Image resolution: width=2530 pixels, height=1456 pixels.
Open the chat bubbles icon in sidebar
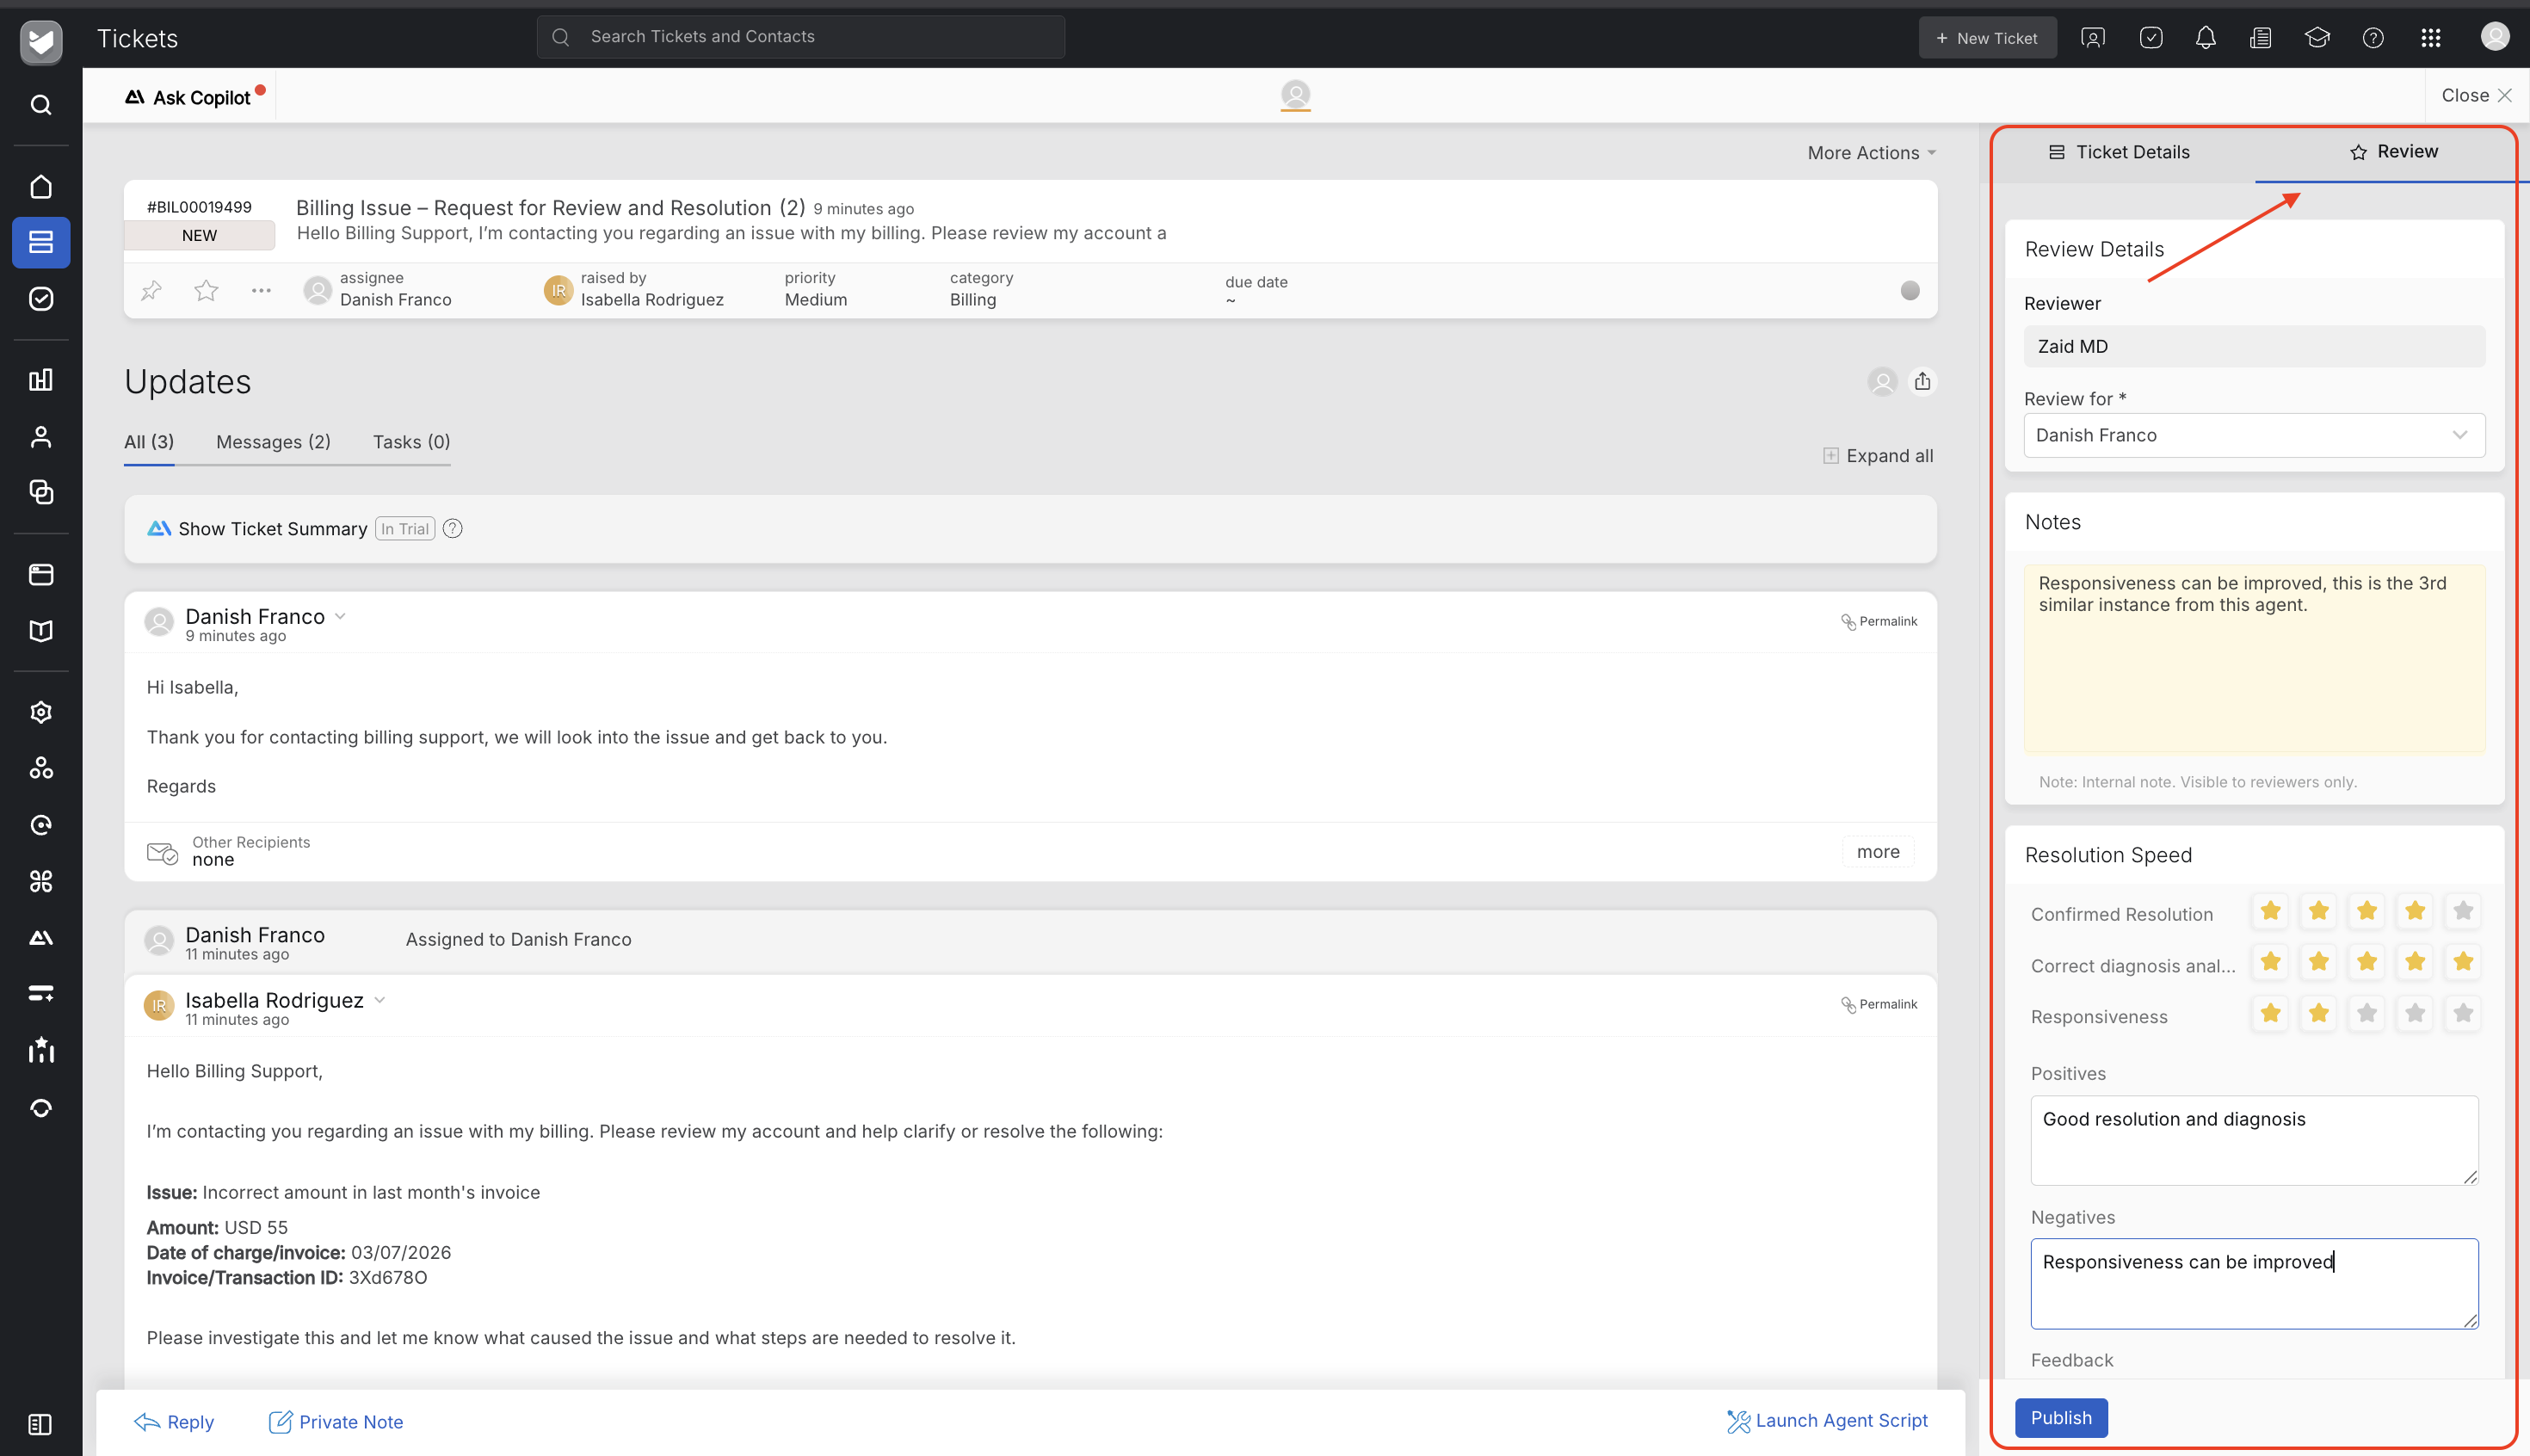pyautogui.click(x=41, y=492)
